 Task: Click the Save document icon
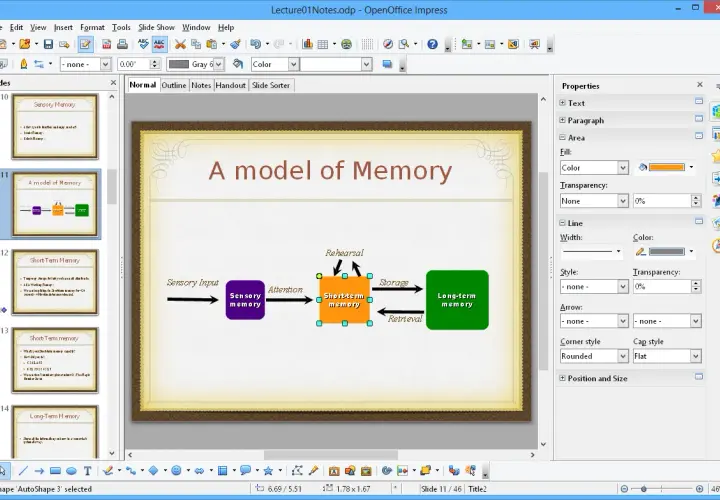48,44
